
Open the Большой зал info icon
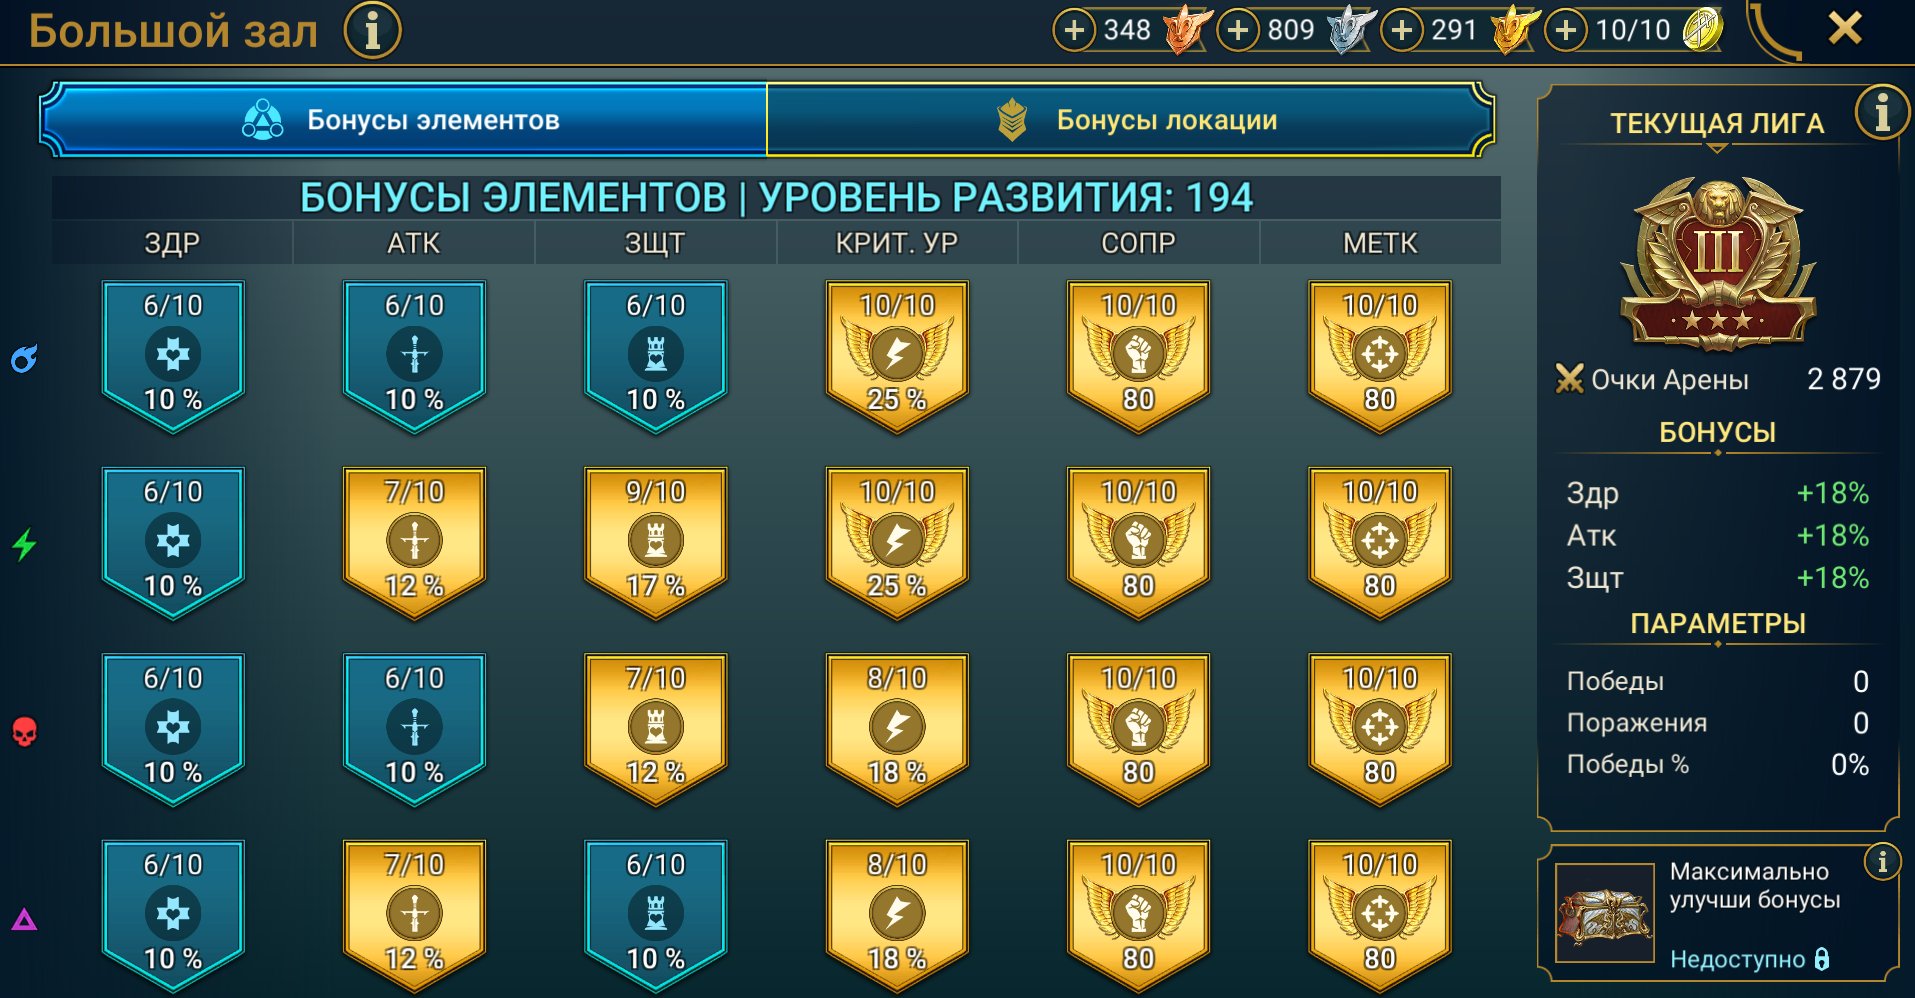click(372, 30)
